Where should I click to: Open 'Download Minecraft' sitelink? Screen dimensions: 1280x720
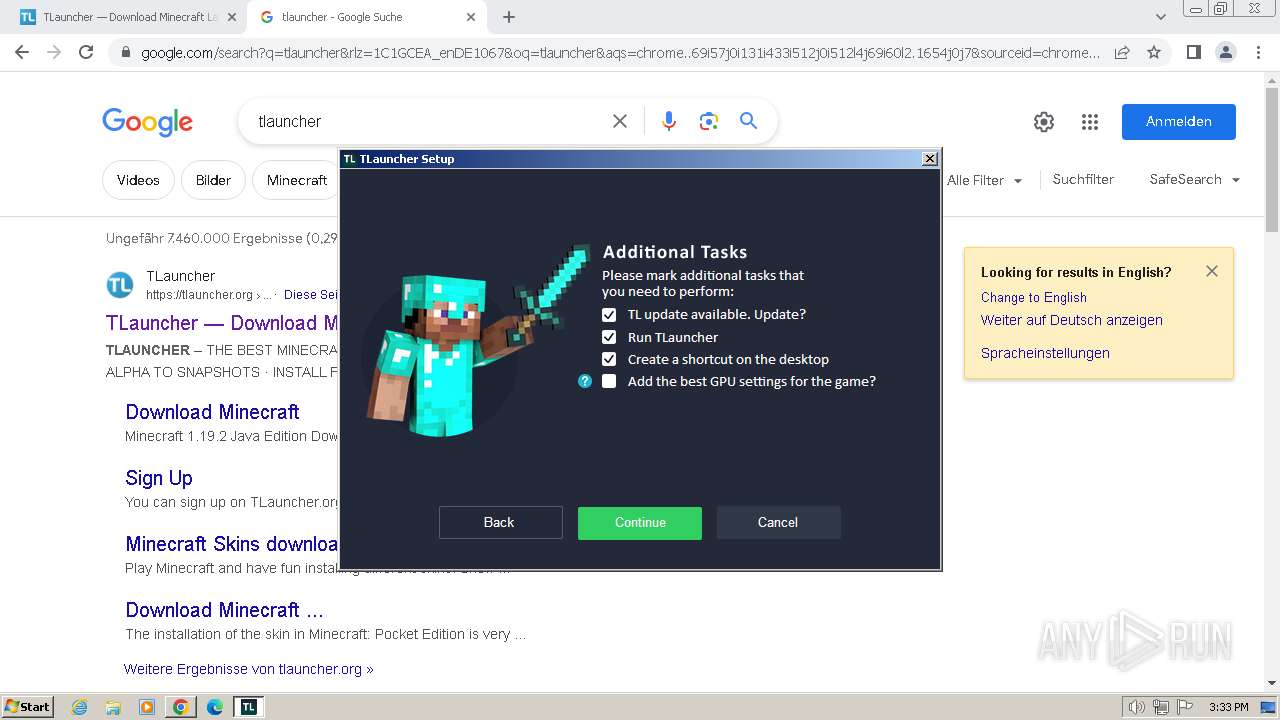(212, 412)
